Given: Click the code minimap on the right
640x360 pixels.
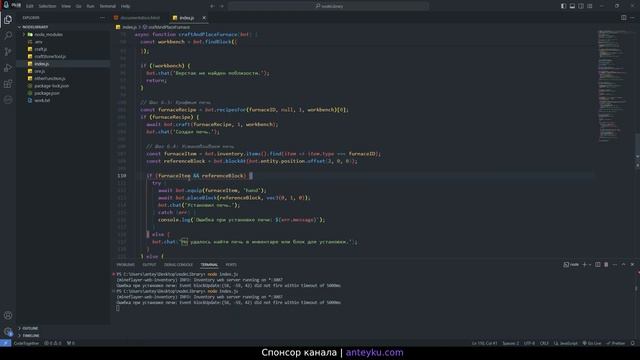Looking at the screenshot, I should [x=612, y=86].
